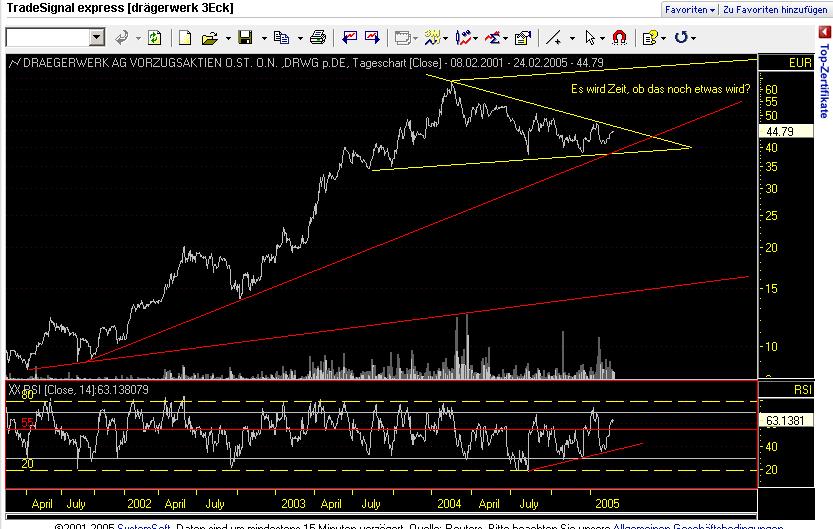Click the candlestick chart type icon

pos(463,38)
